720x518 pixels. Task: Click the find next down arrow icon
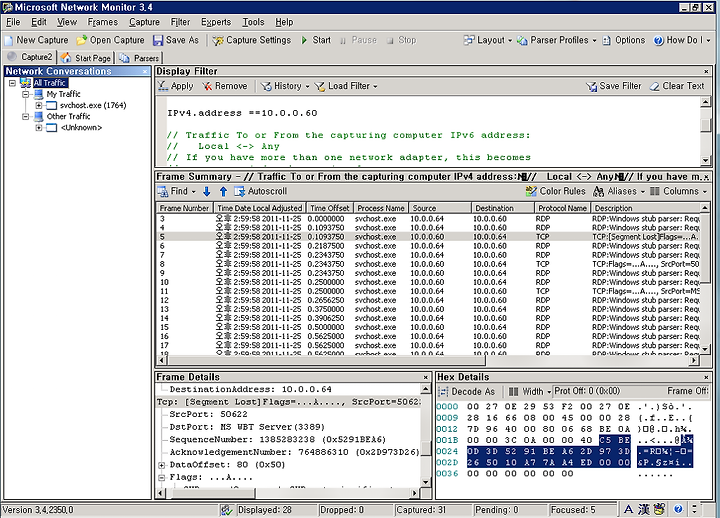coord(207,191)
